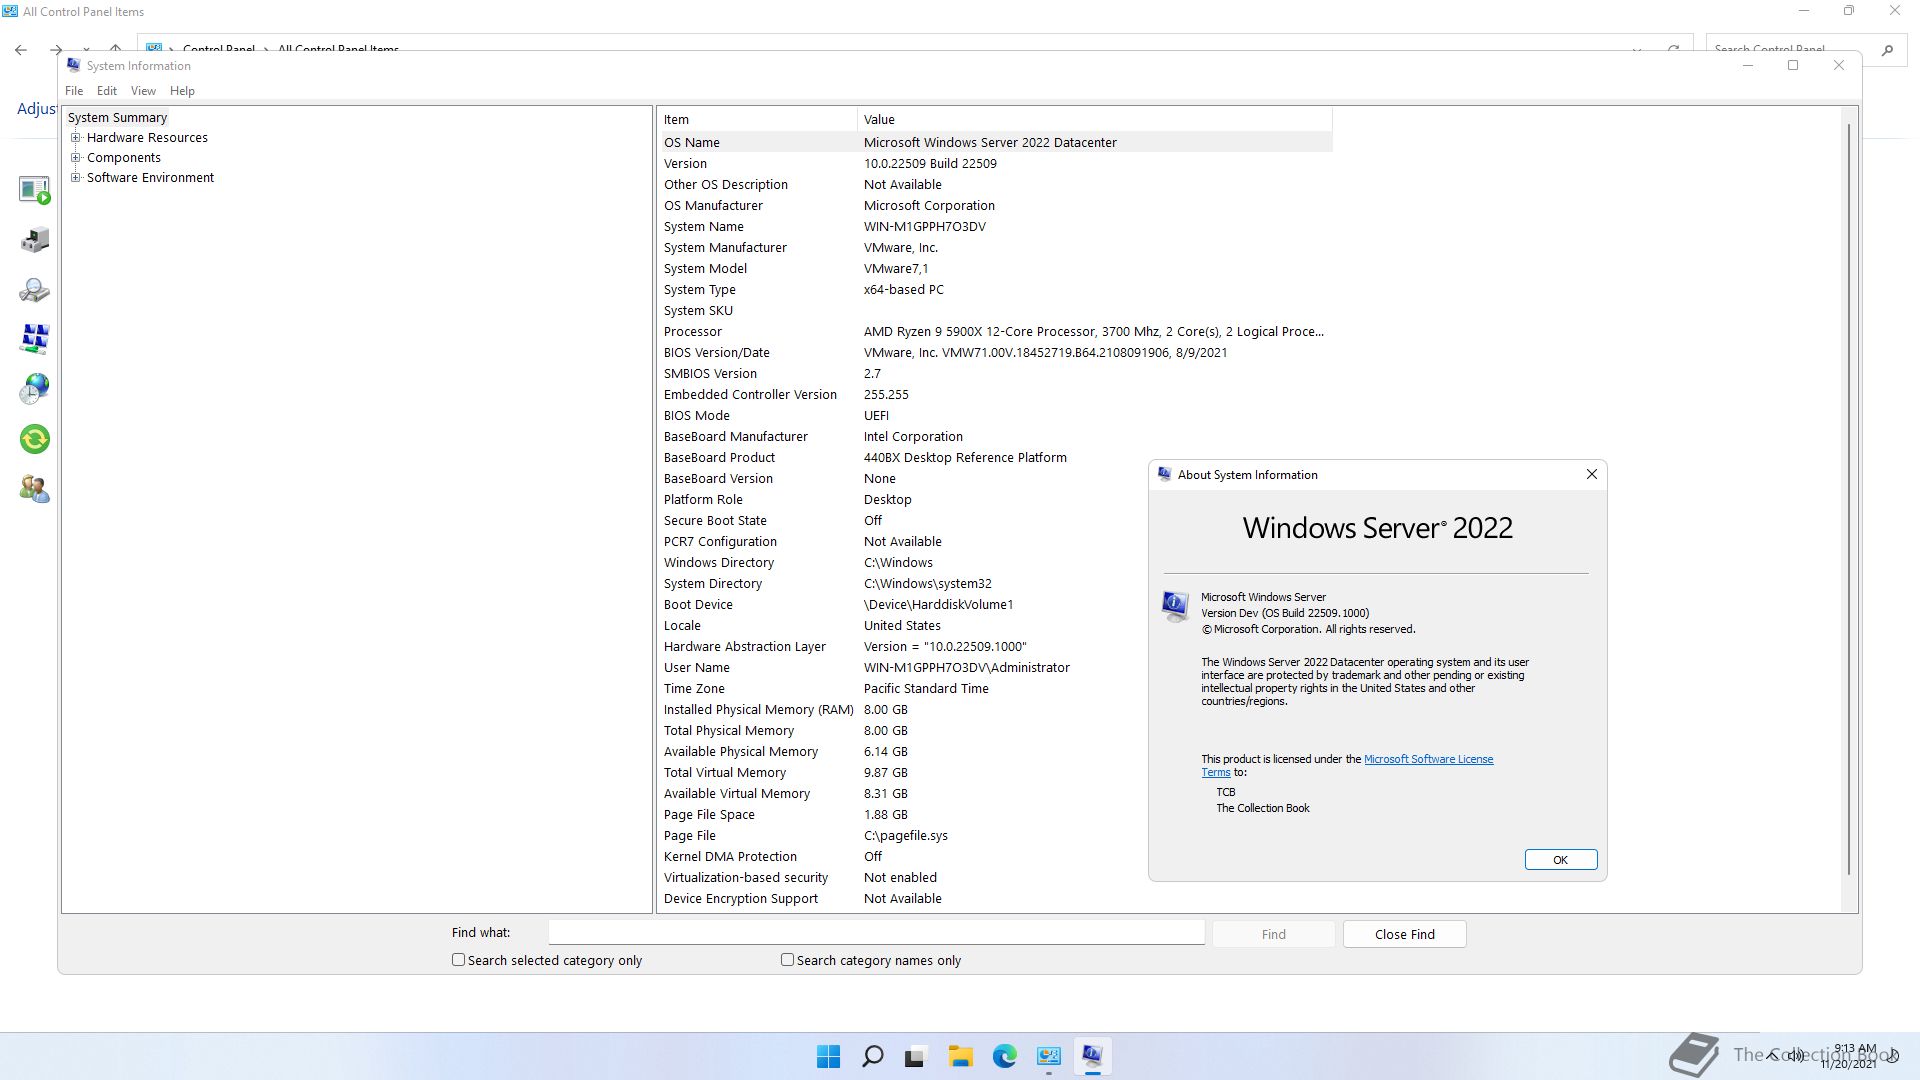Open Task View on the taskbar
Image resolution: width=1920 pixels, height=1080 pixels.
click(916, 1056)
